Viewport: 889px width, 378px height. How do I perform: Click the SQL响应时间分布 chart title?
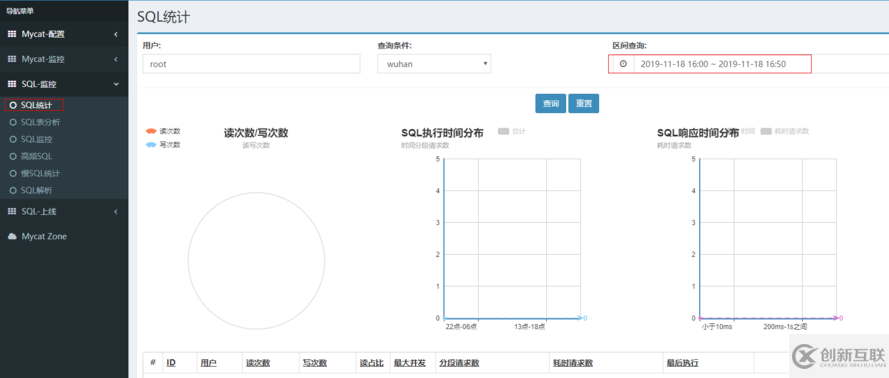click(x=698, y=133)
